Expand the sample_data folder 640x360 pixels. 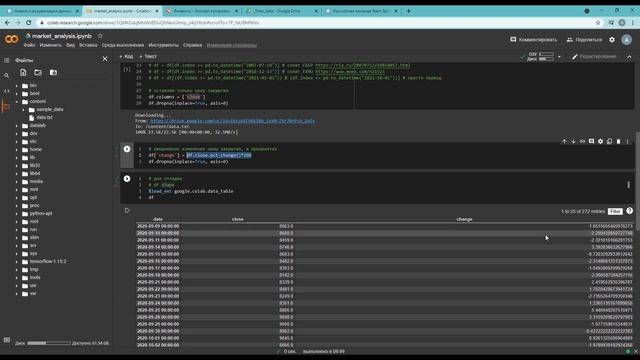[x=23, y=110]
